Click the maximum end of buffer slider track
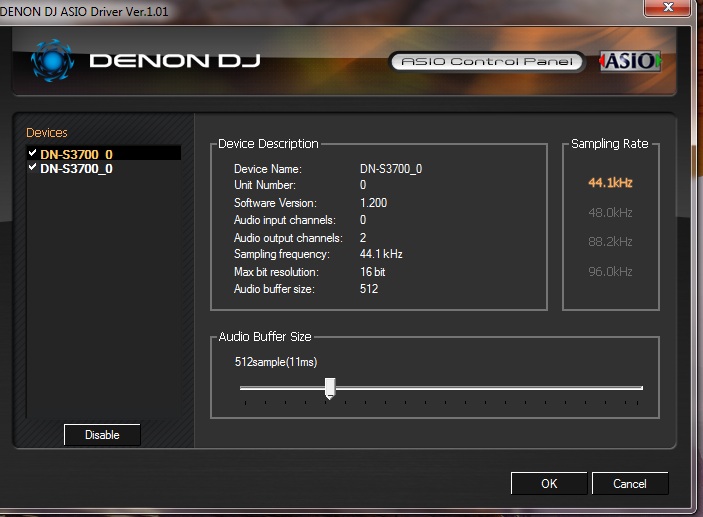Screen dimensions: 703x517 tap(640, 388)
